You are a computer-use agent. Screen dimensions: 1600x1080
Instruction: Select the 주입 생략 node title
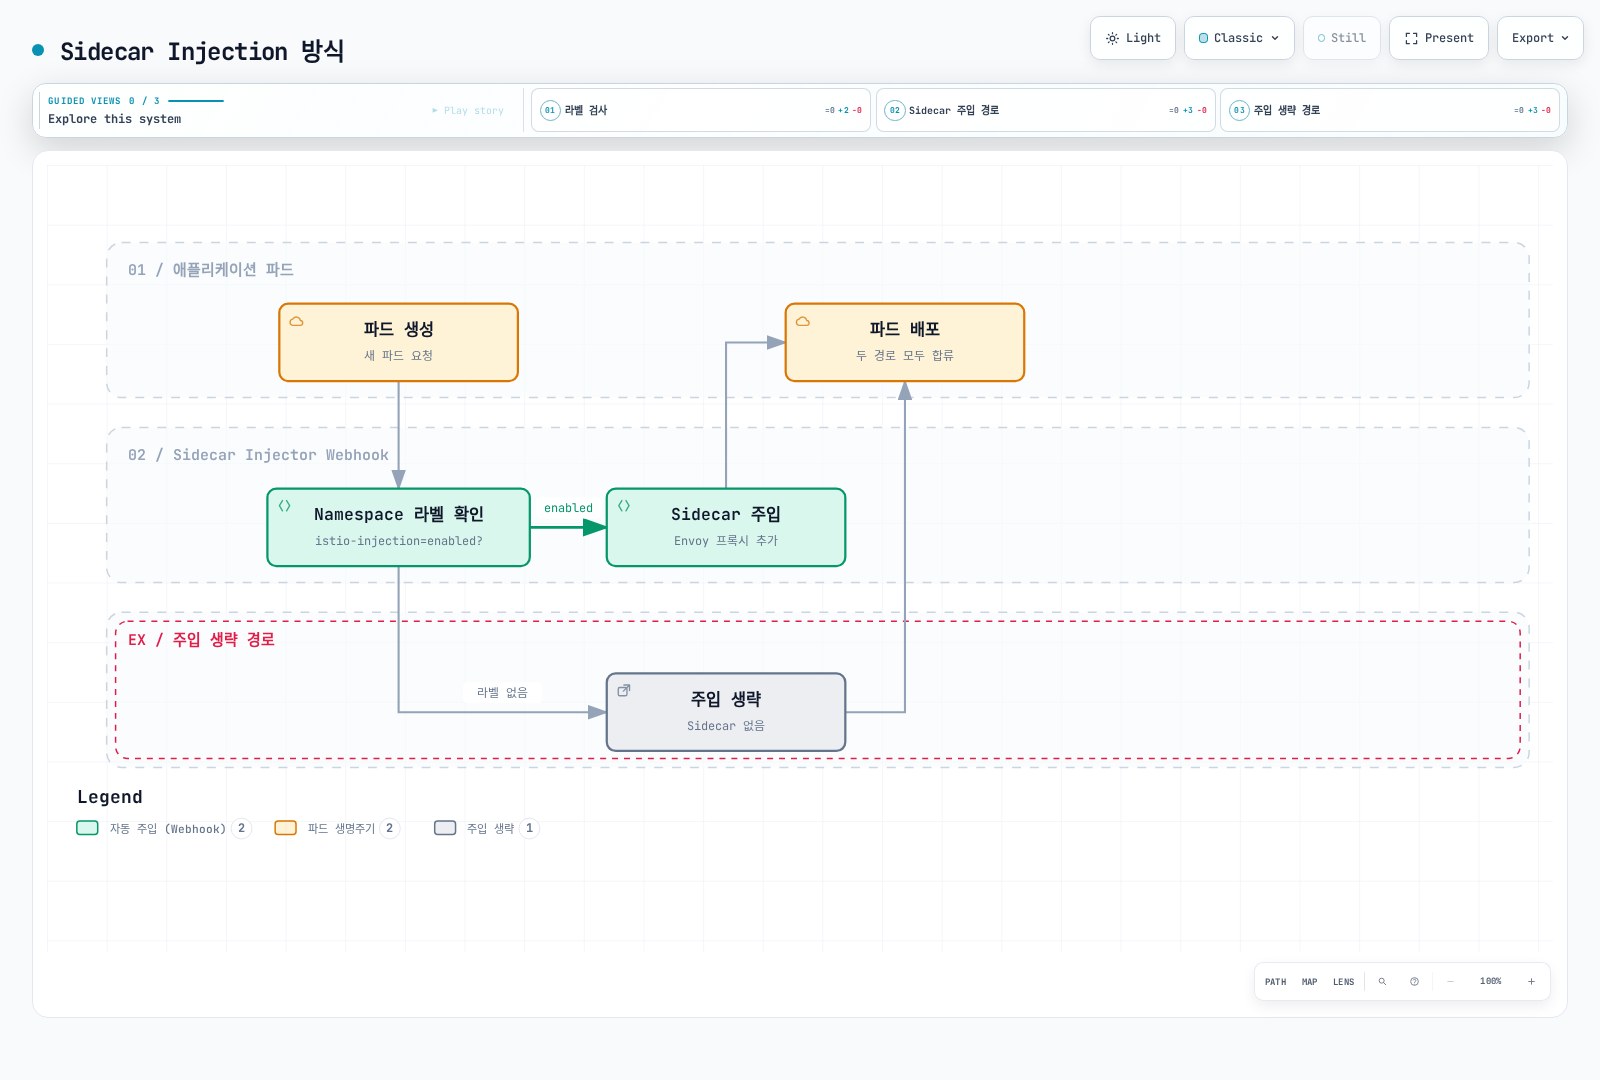(726, 699)
